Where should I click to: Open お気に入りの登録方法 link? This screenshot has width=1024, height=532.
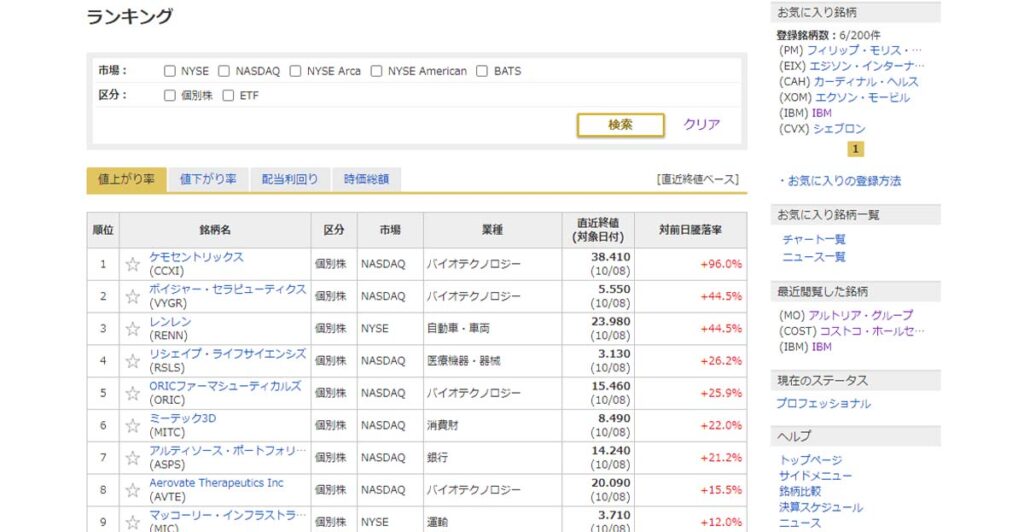[x=844, y=181]
